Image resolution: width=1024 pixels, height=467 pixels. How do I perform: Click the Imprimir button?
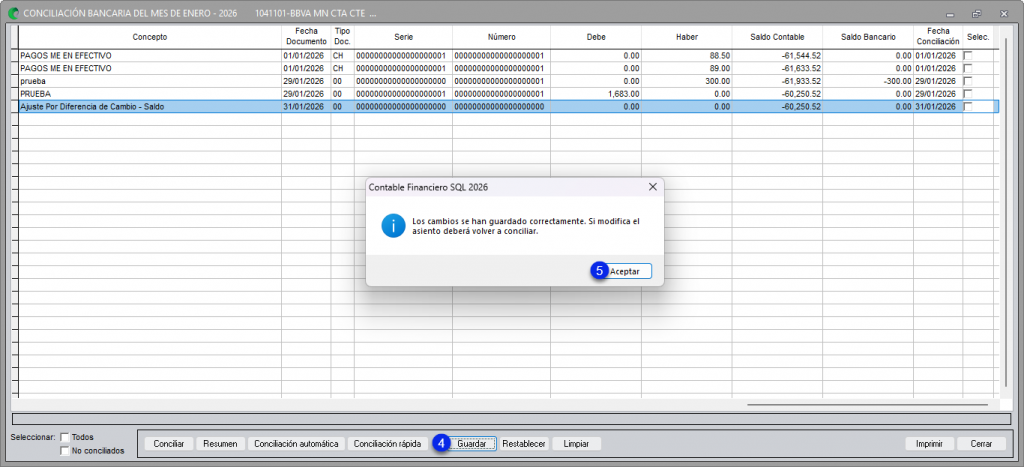[x=929, y=443]
